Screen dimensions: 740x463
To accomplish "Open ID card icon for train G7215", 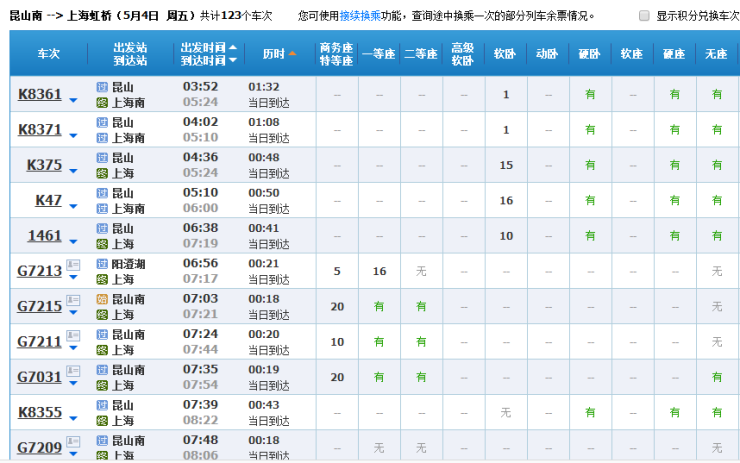I will [x=73, y=300].
